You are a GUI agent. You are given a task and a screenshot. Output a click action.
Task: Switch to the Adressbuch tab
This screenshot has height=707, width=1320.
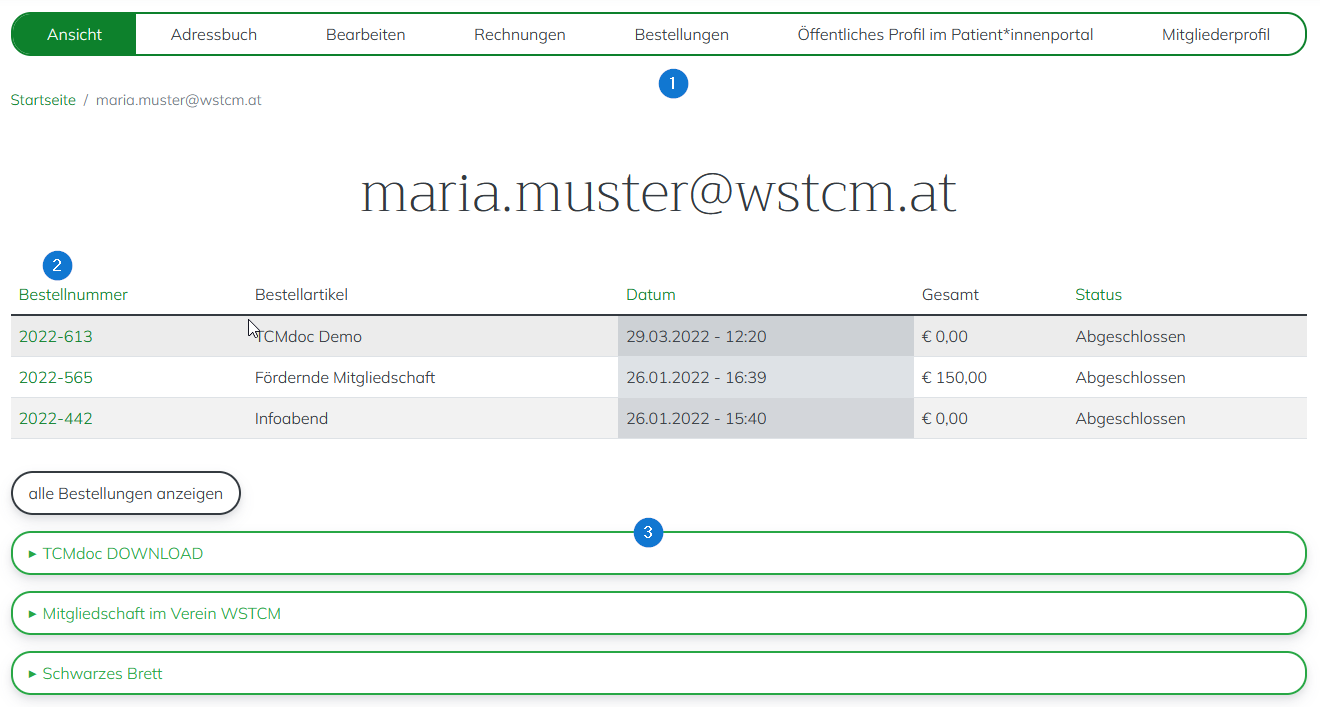click(x=214, y=35)
